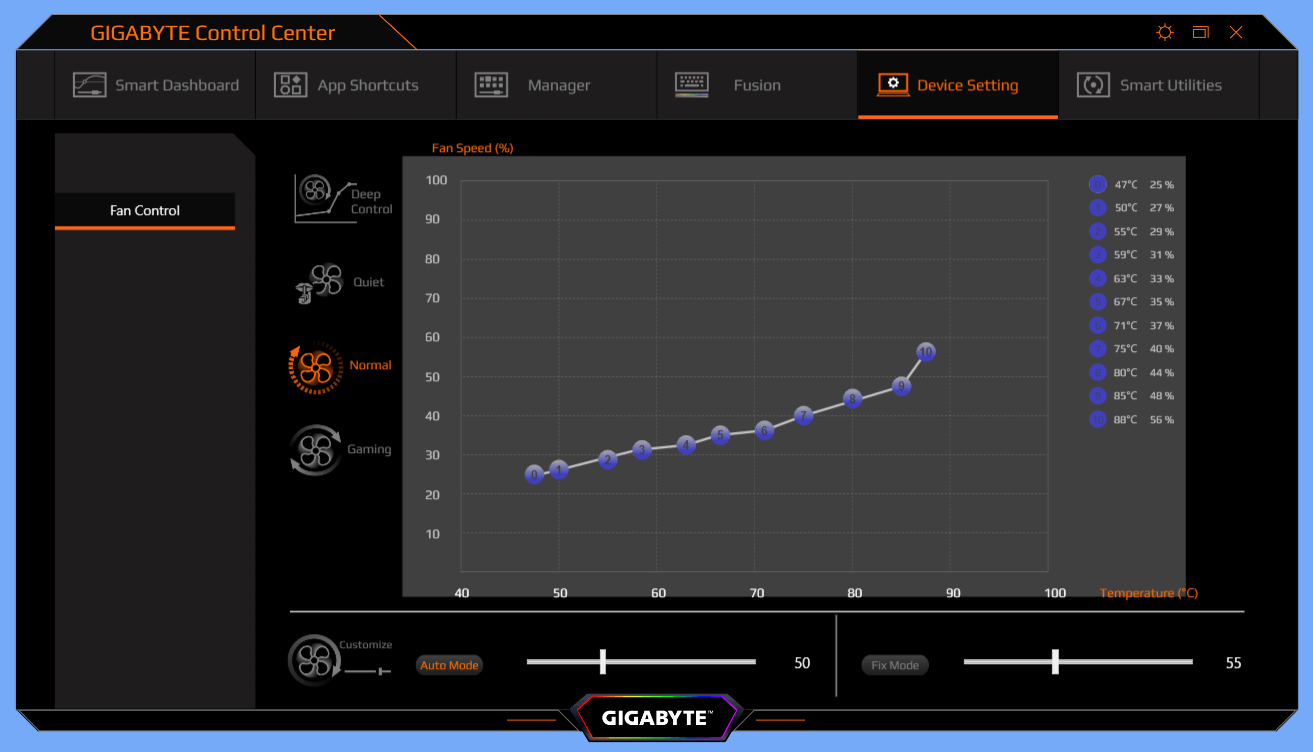The image size is (1313, 752).
Task: Select curve point 9 on the graph
Action: 902,386
